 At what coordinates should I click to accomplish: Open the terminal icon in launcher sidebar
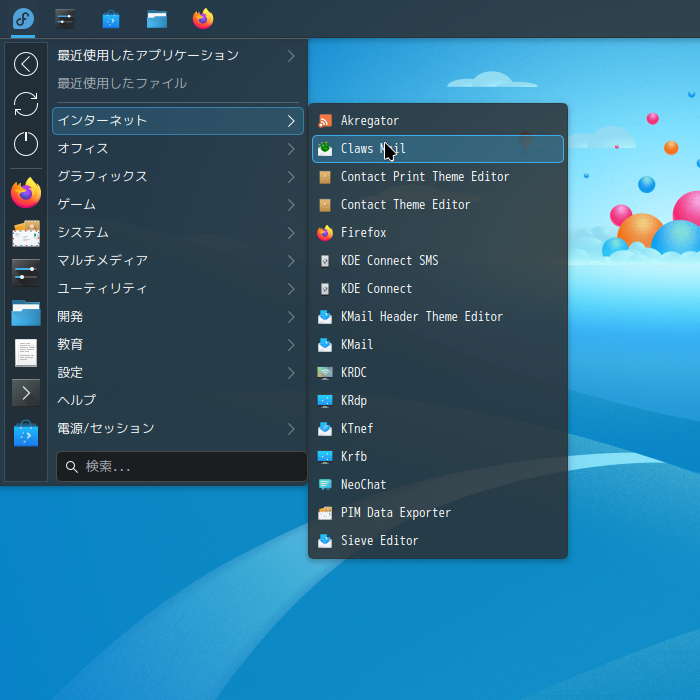click(x=26, y=392)
